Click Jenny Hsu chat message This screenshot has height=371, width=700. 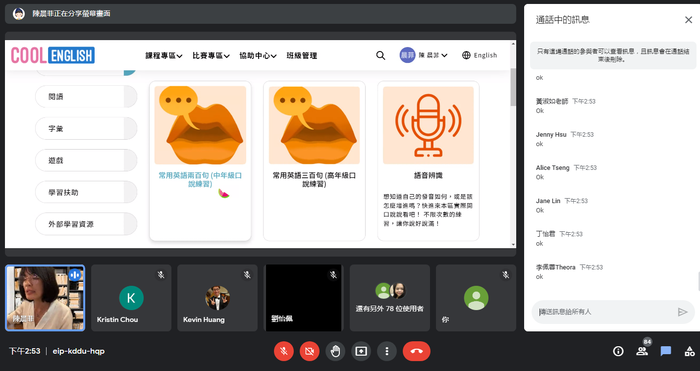[565, 139]
